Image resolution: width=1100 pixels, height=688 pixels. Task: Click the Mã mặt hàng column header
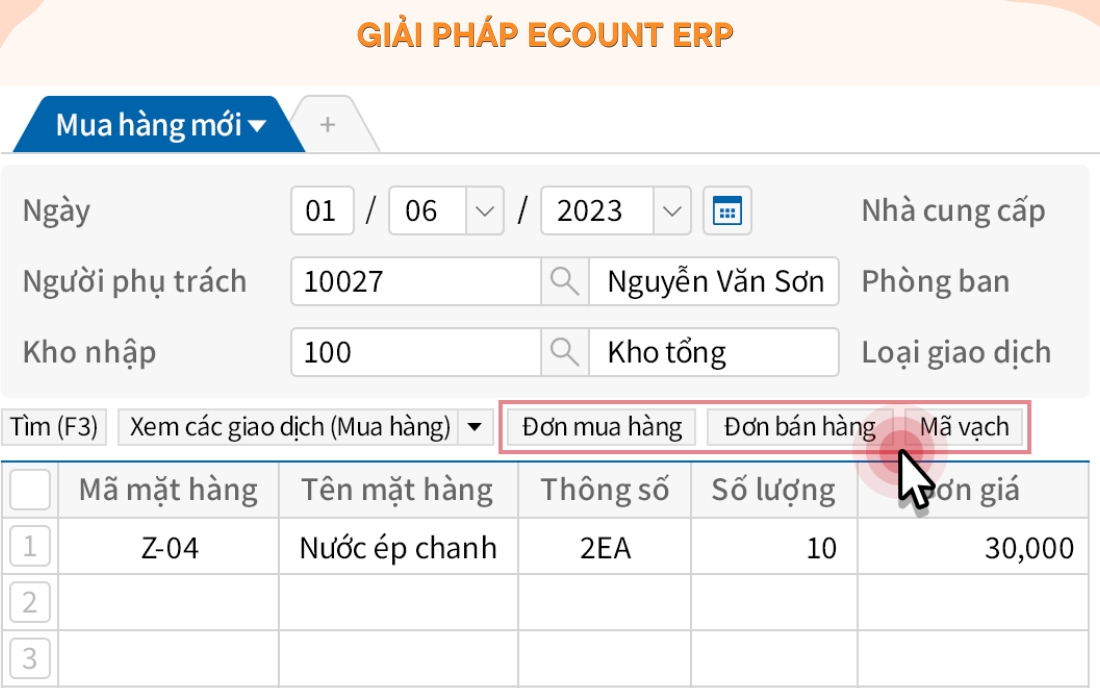click(168, 490)
